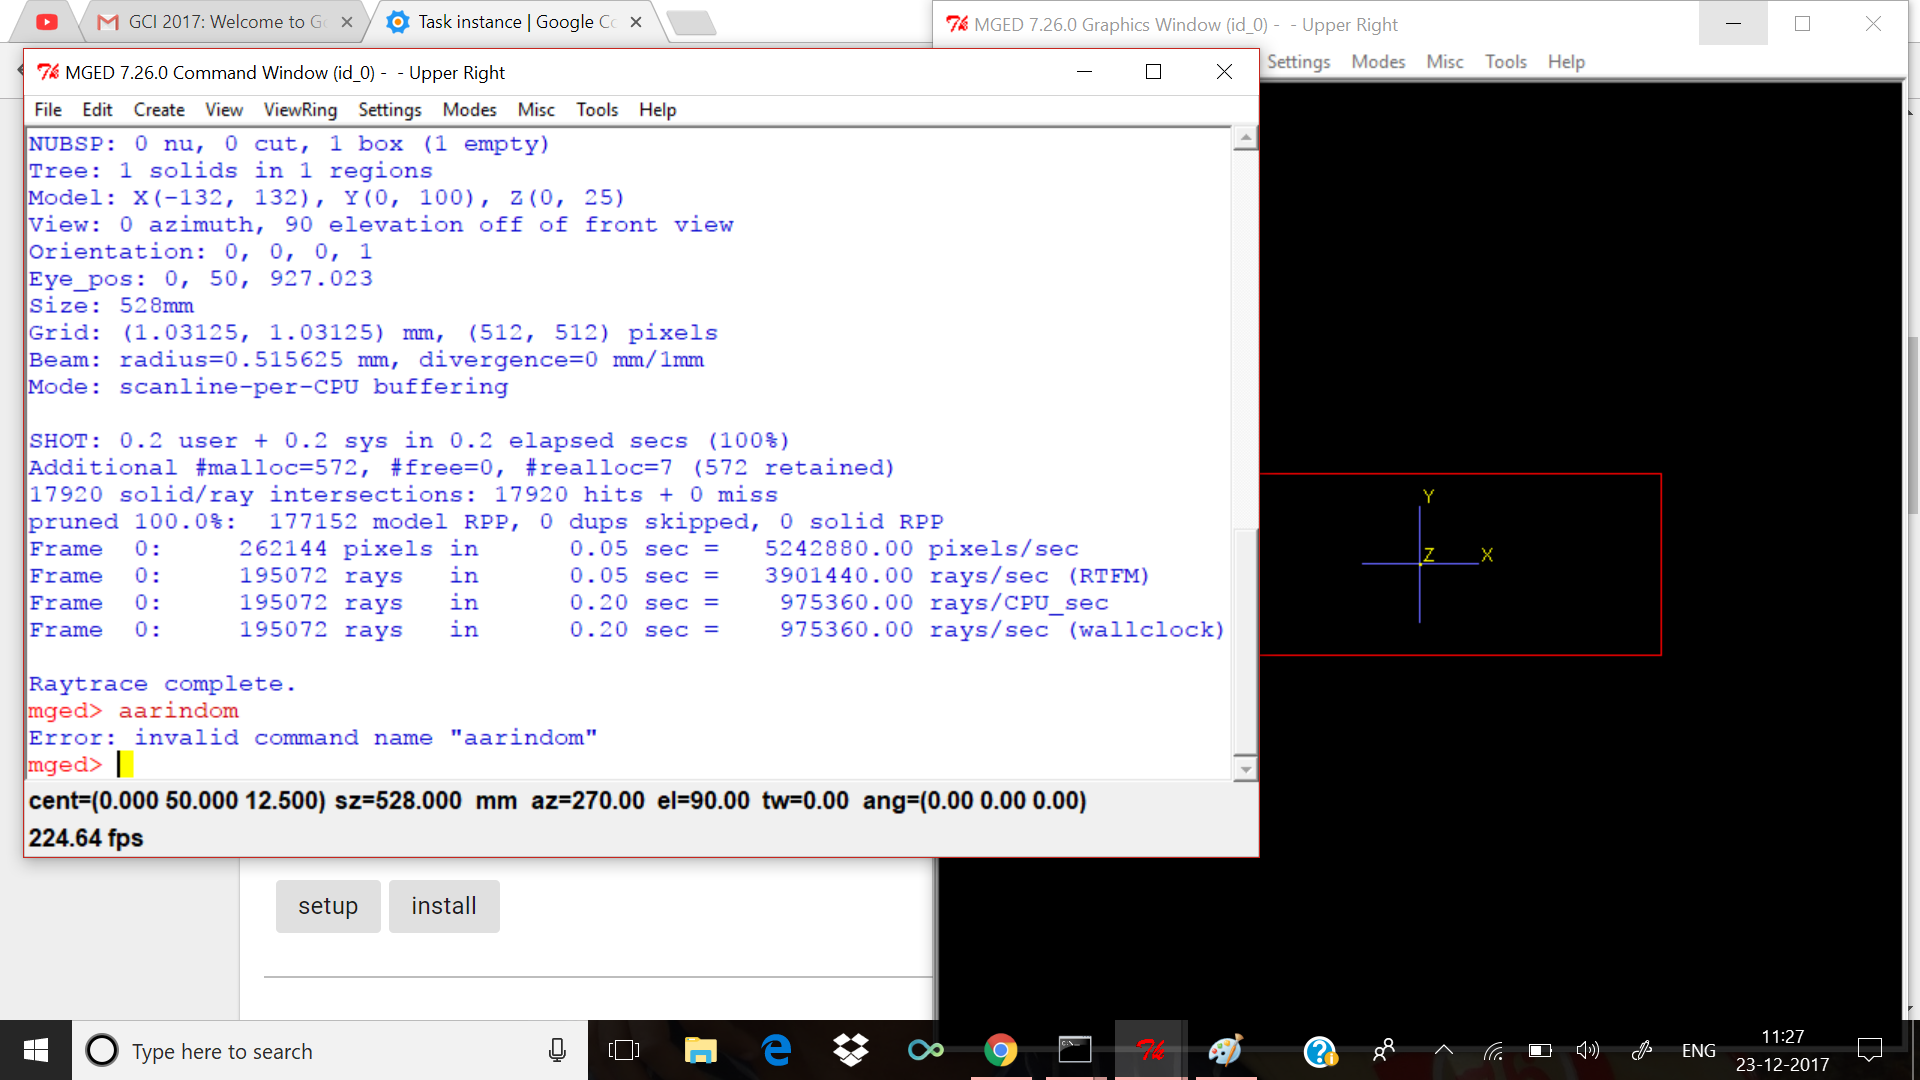Open Google Chrome from taskbar
This screenshot has width=1920, height=1080.
coord(1000,1050)
